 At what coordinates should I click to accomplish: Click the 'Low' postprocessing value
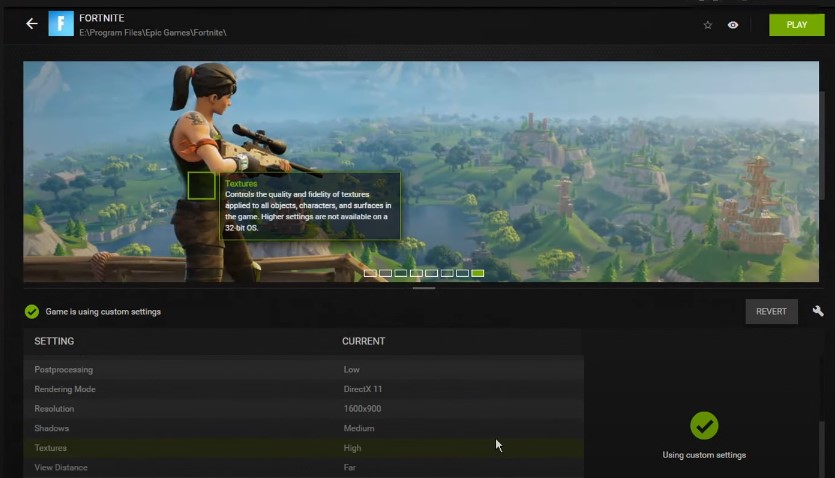click(351, 369)
